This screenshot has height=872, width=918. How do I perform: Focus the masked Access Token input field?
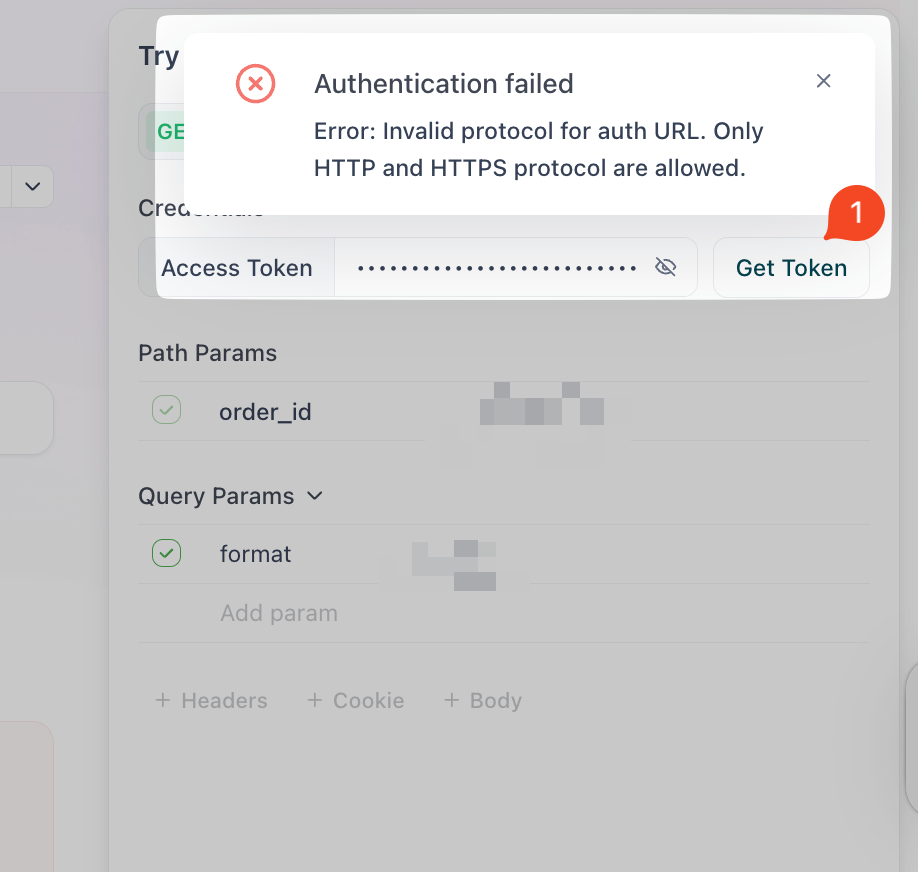[x=497, y=268]
